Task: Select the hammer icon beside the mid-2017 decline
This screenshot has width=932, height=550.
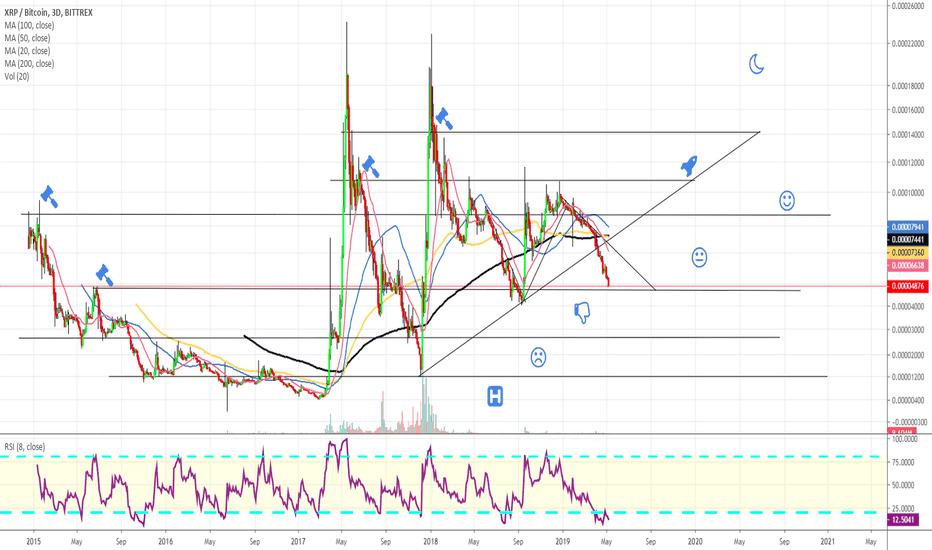Action: point(370,166)
